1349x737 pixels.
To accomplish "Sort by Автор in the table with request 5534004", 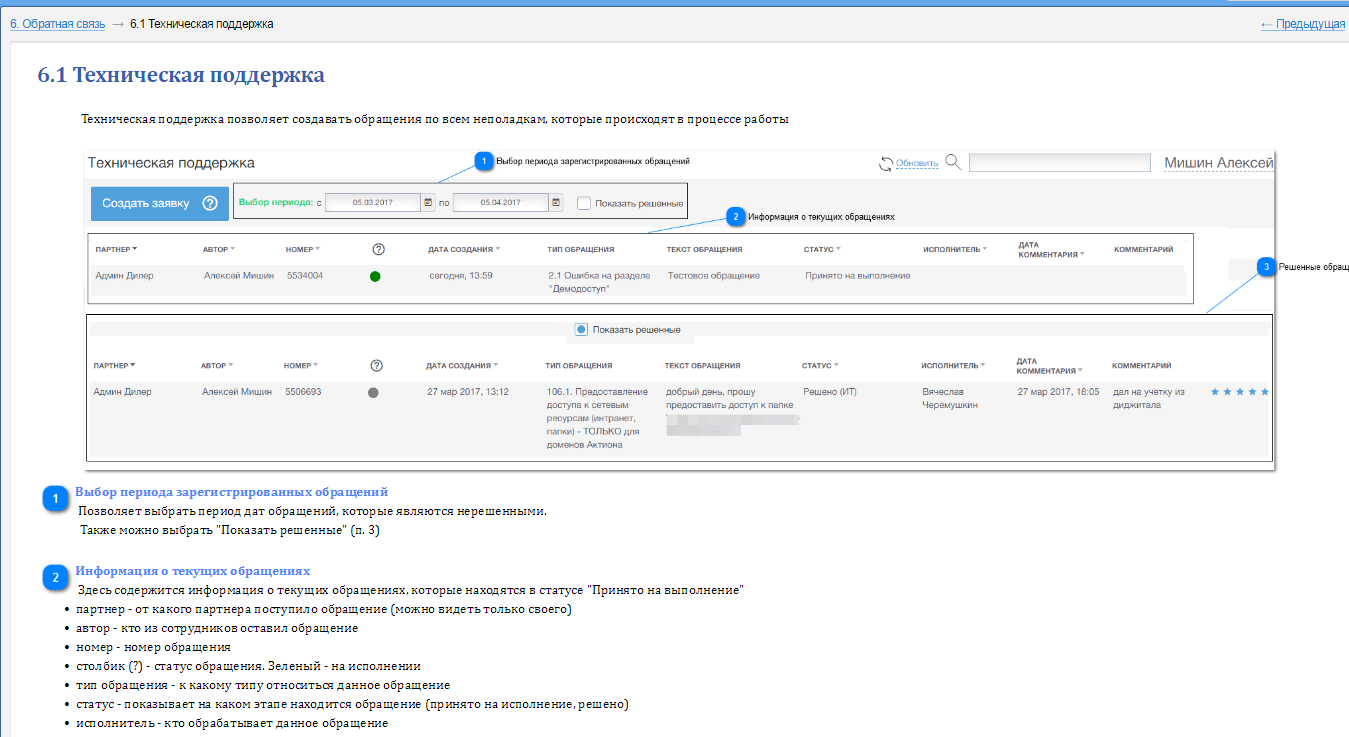I will pos(219,249).
